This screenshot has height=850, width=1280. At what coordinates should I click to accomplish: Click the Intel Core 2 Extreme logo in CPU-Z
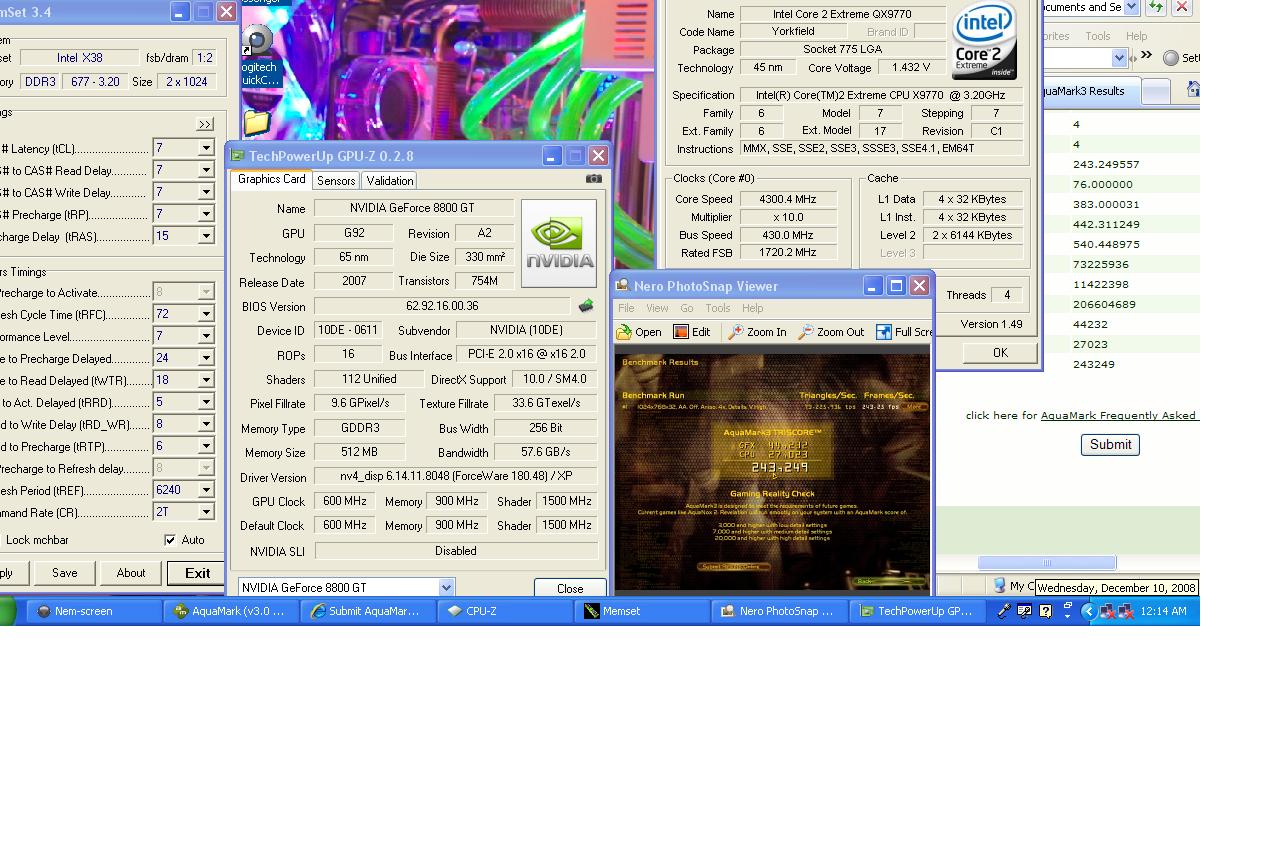pyautogui.click(x=984, y=41)
